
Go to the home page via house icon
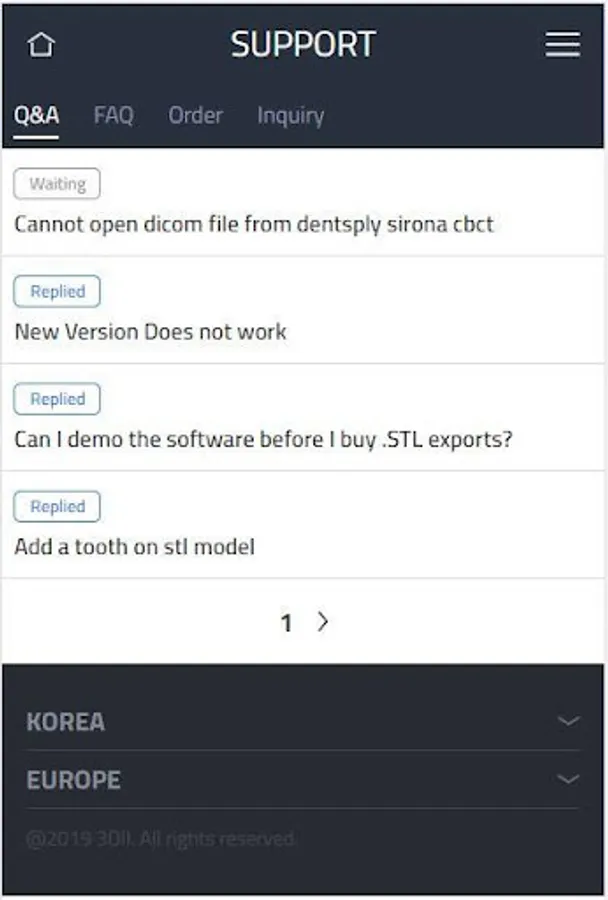41,44
